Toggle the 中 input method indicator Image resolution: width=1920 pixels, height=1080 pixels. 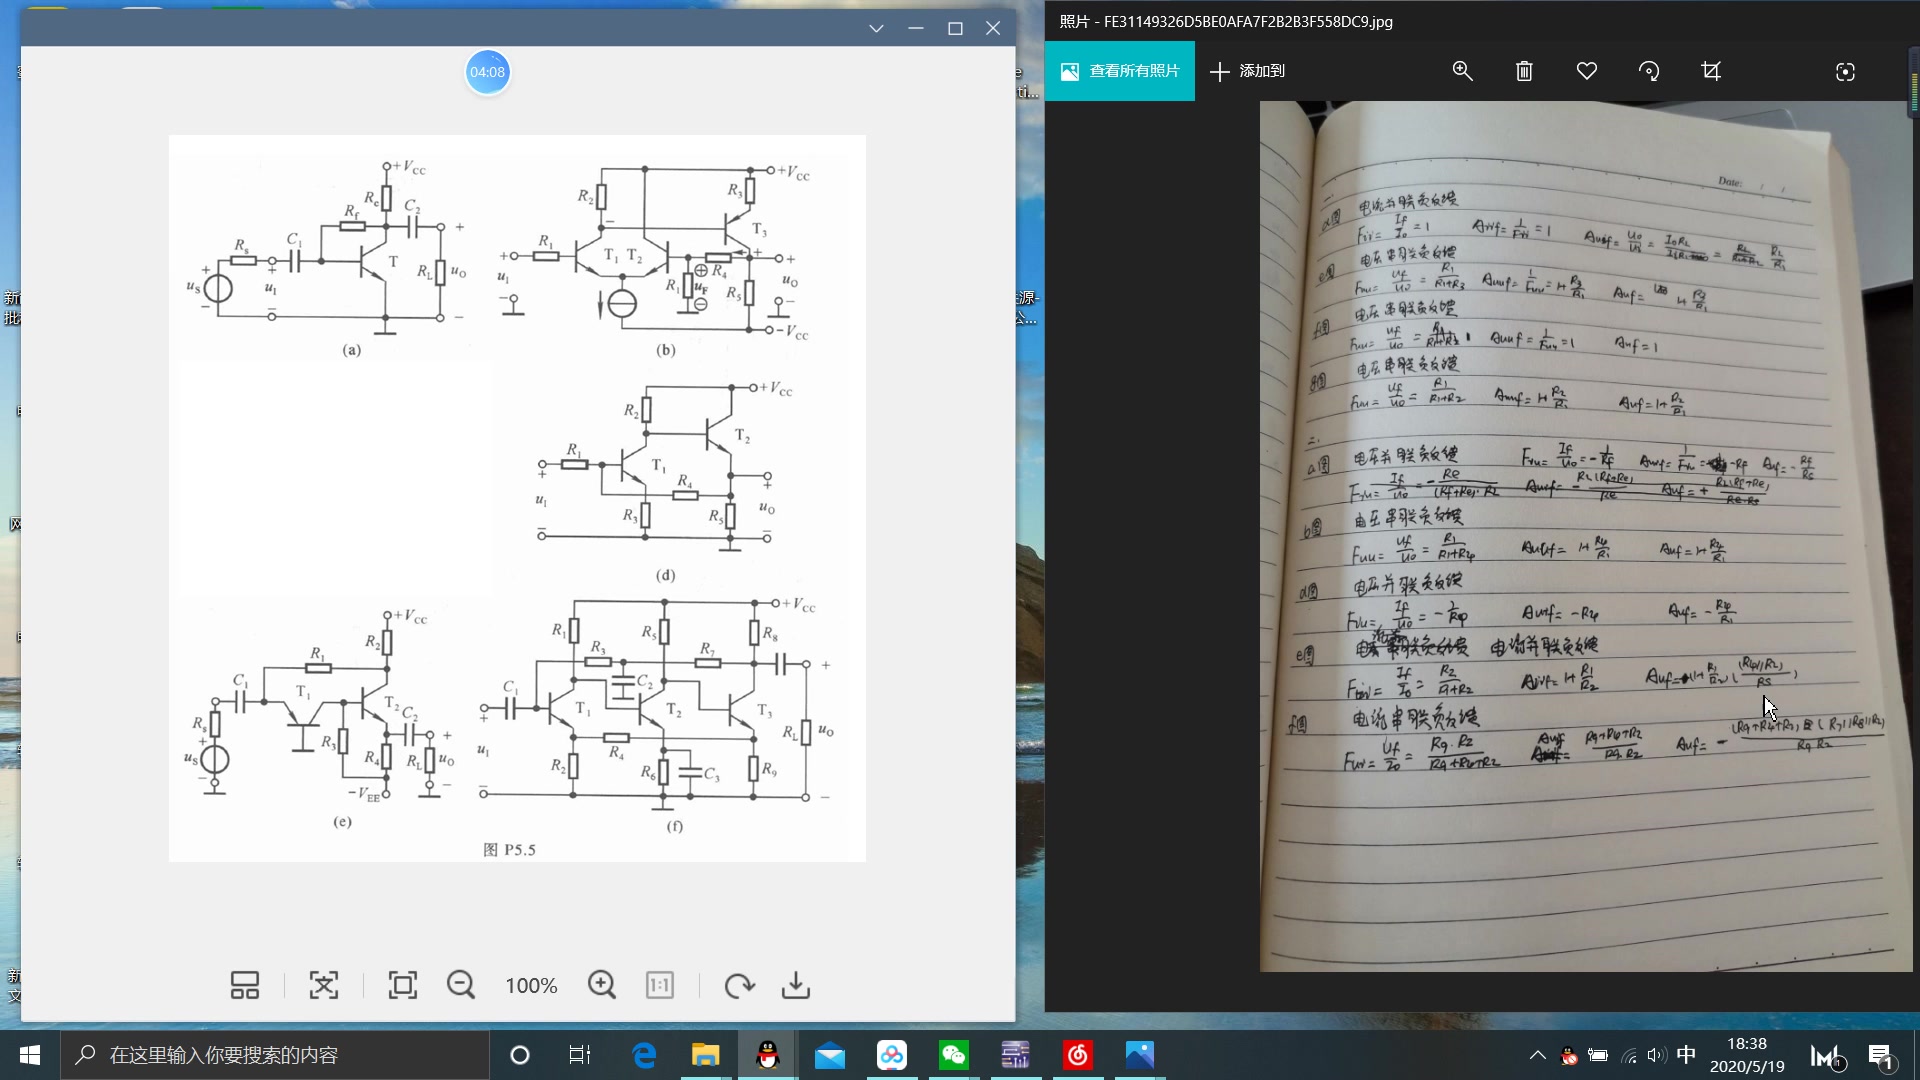coord(1686,1055)
